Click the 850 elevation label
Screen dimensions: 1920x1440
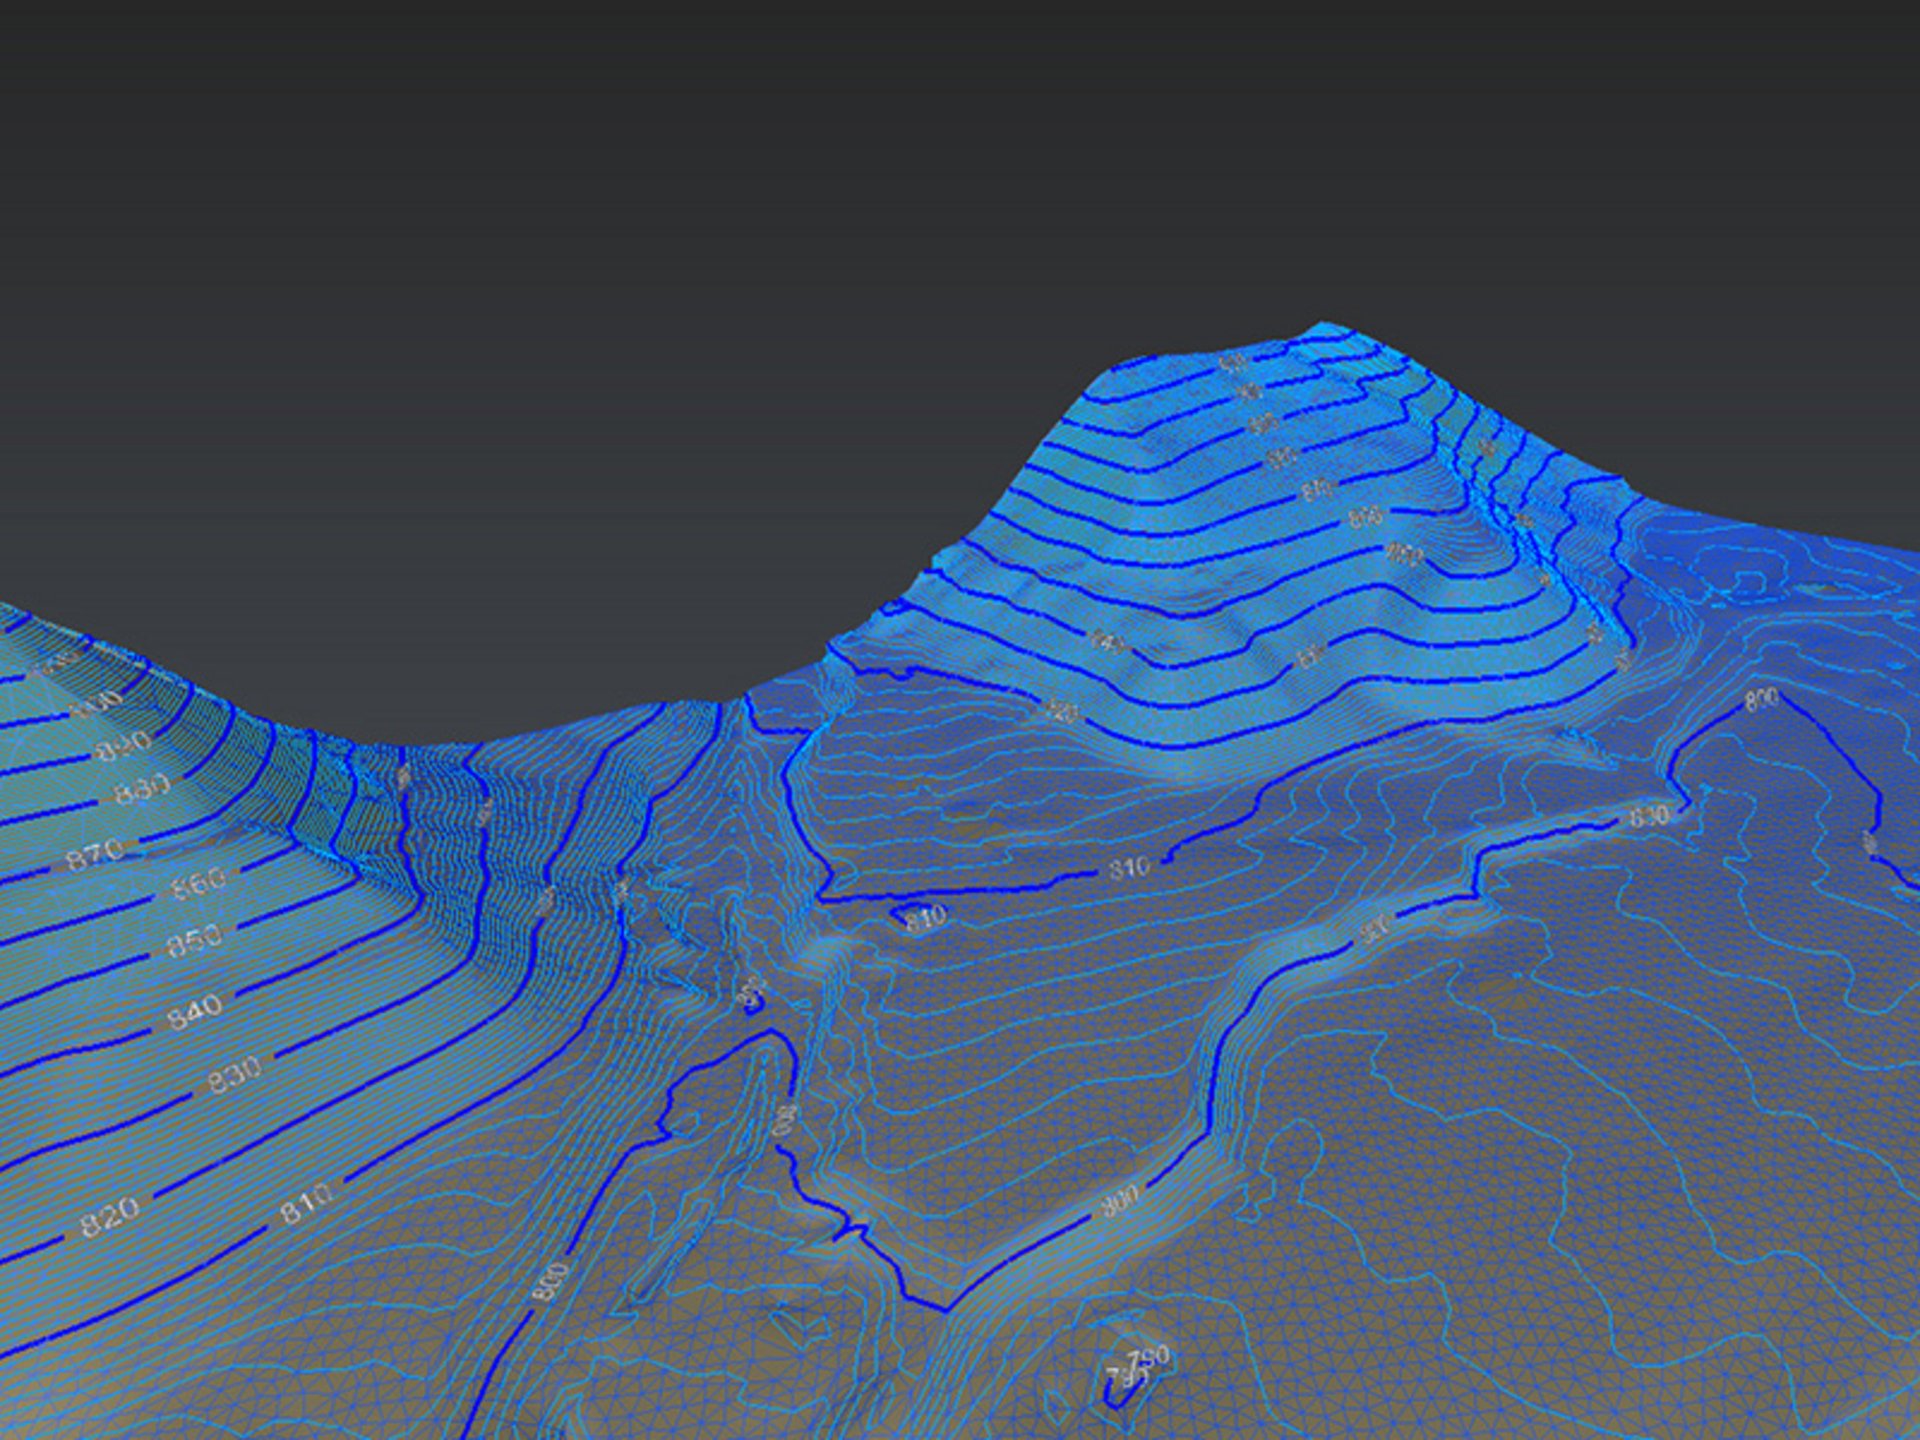click(x=194, y=939)
